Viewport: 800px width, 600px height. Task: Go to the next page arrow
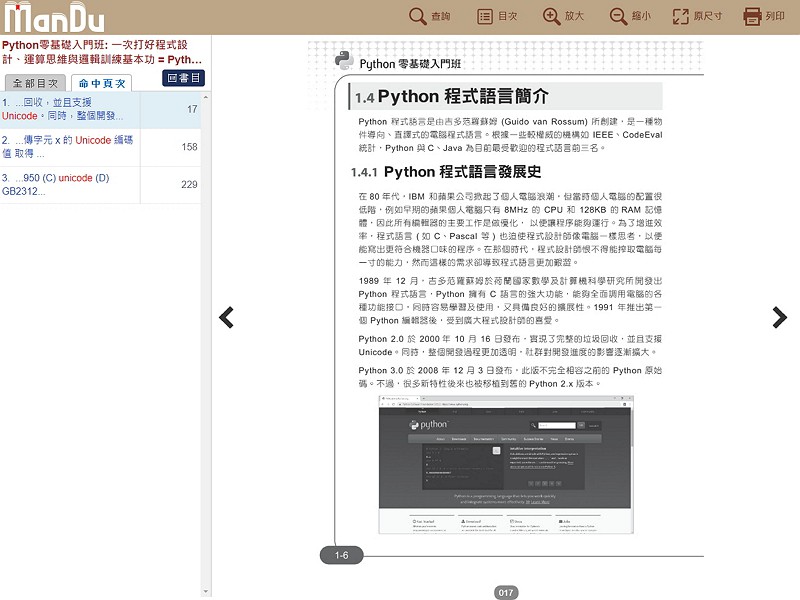tap(779, 317)
